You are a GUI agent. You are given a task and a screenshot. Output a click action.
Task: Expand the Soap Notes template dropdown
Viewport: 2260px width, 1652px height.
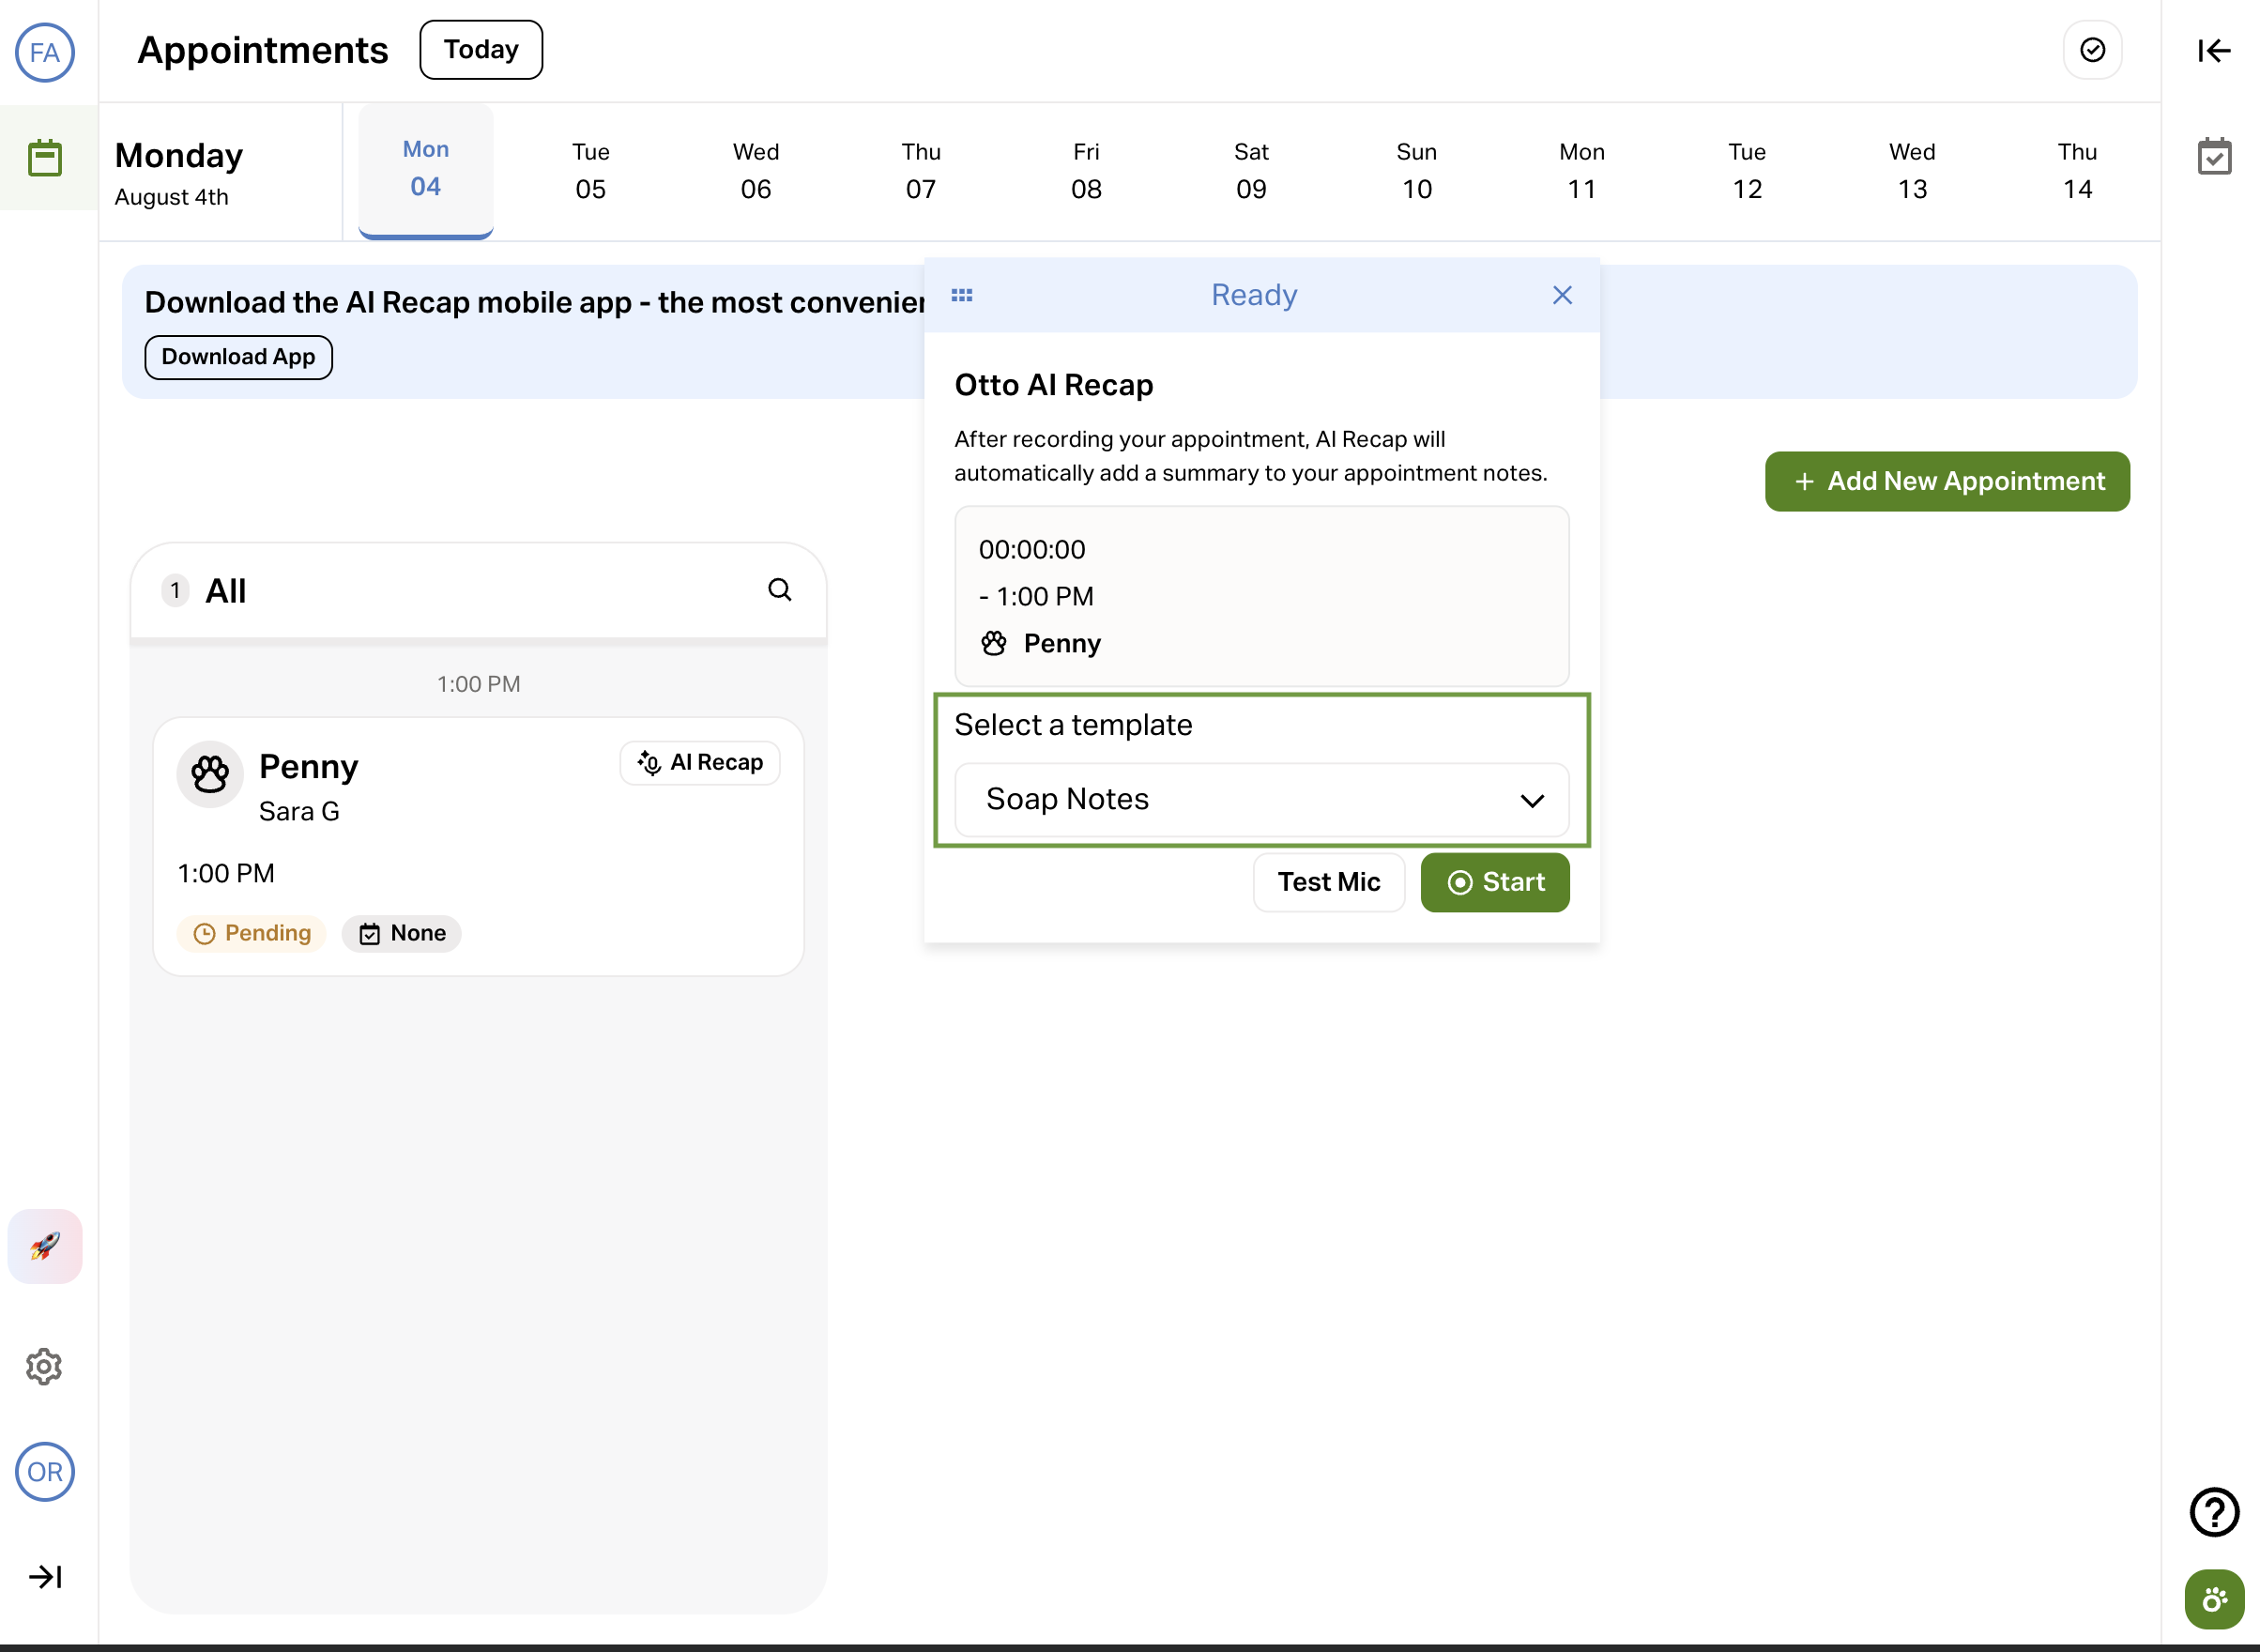coord(1261,800)
